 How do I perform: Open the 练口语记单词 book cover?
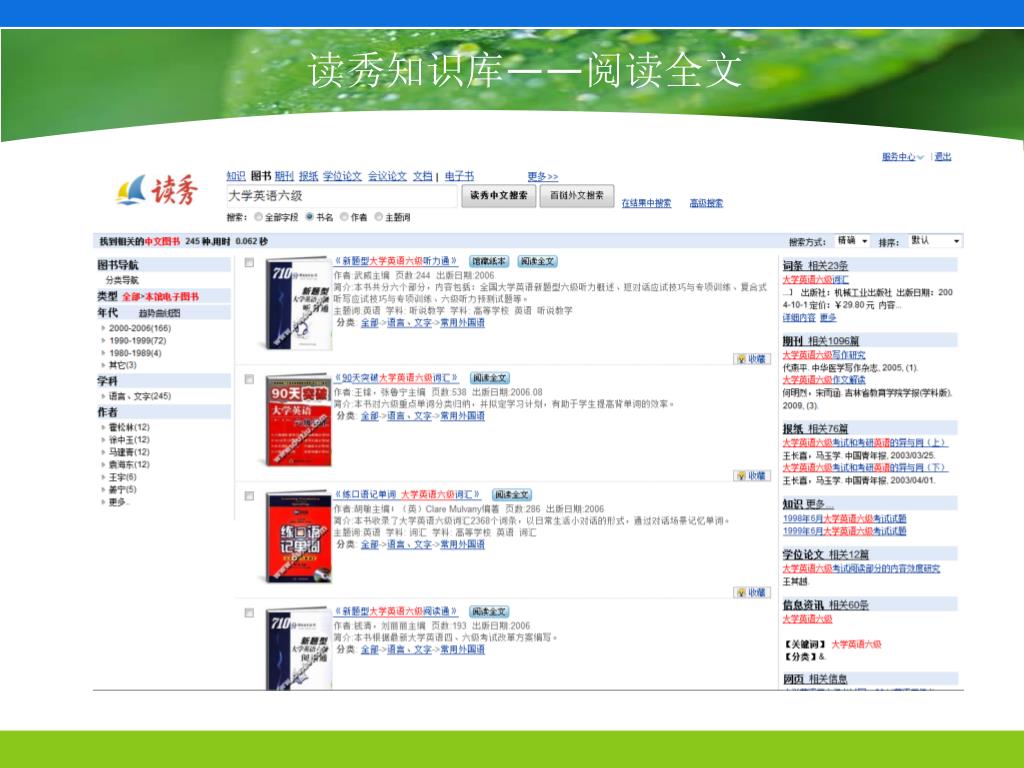298,537
